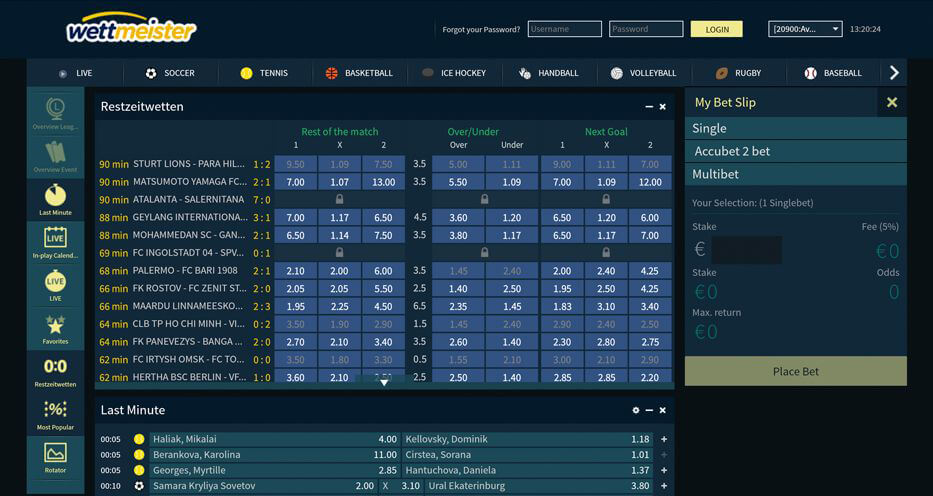Click the wettmeister logo
The width and height of the screenshot is (933, 496).
point(131,28)
